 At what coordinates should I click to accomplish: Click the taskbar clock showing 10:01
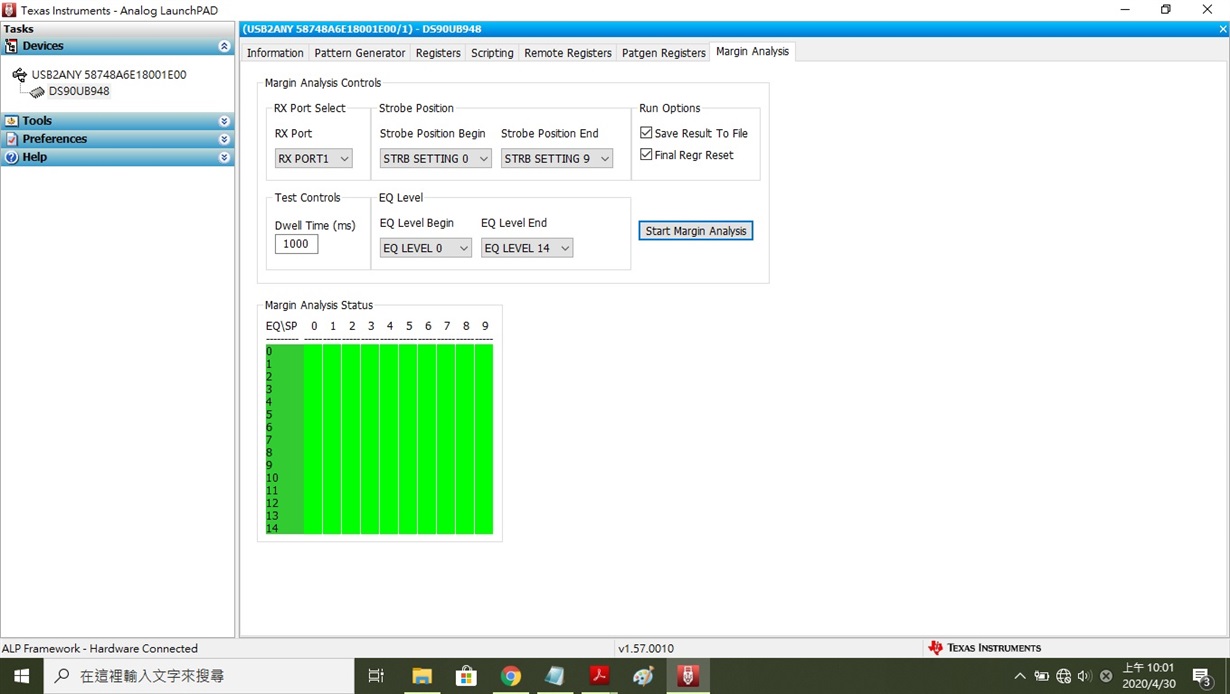coord(1148,676)
